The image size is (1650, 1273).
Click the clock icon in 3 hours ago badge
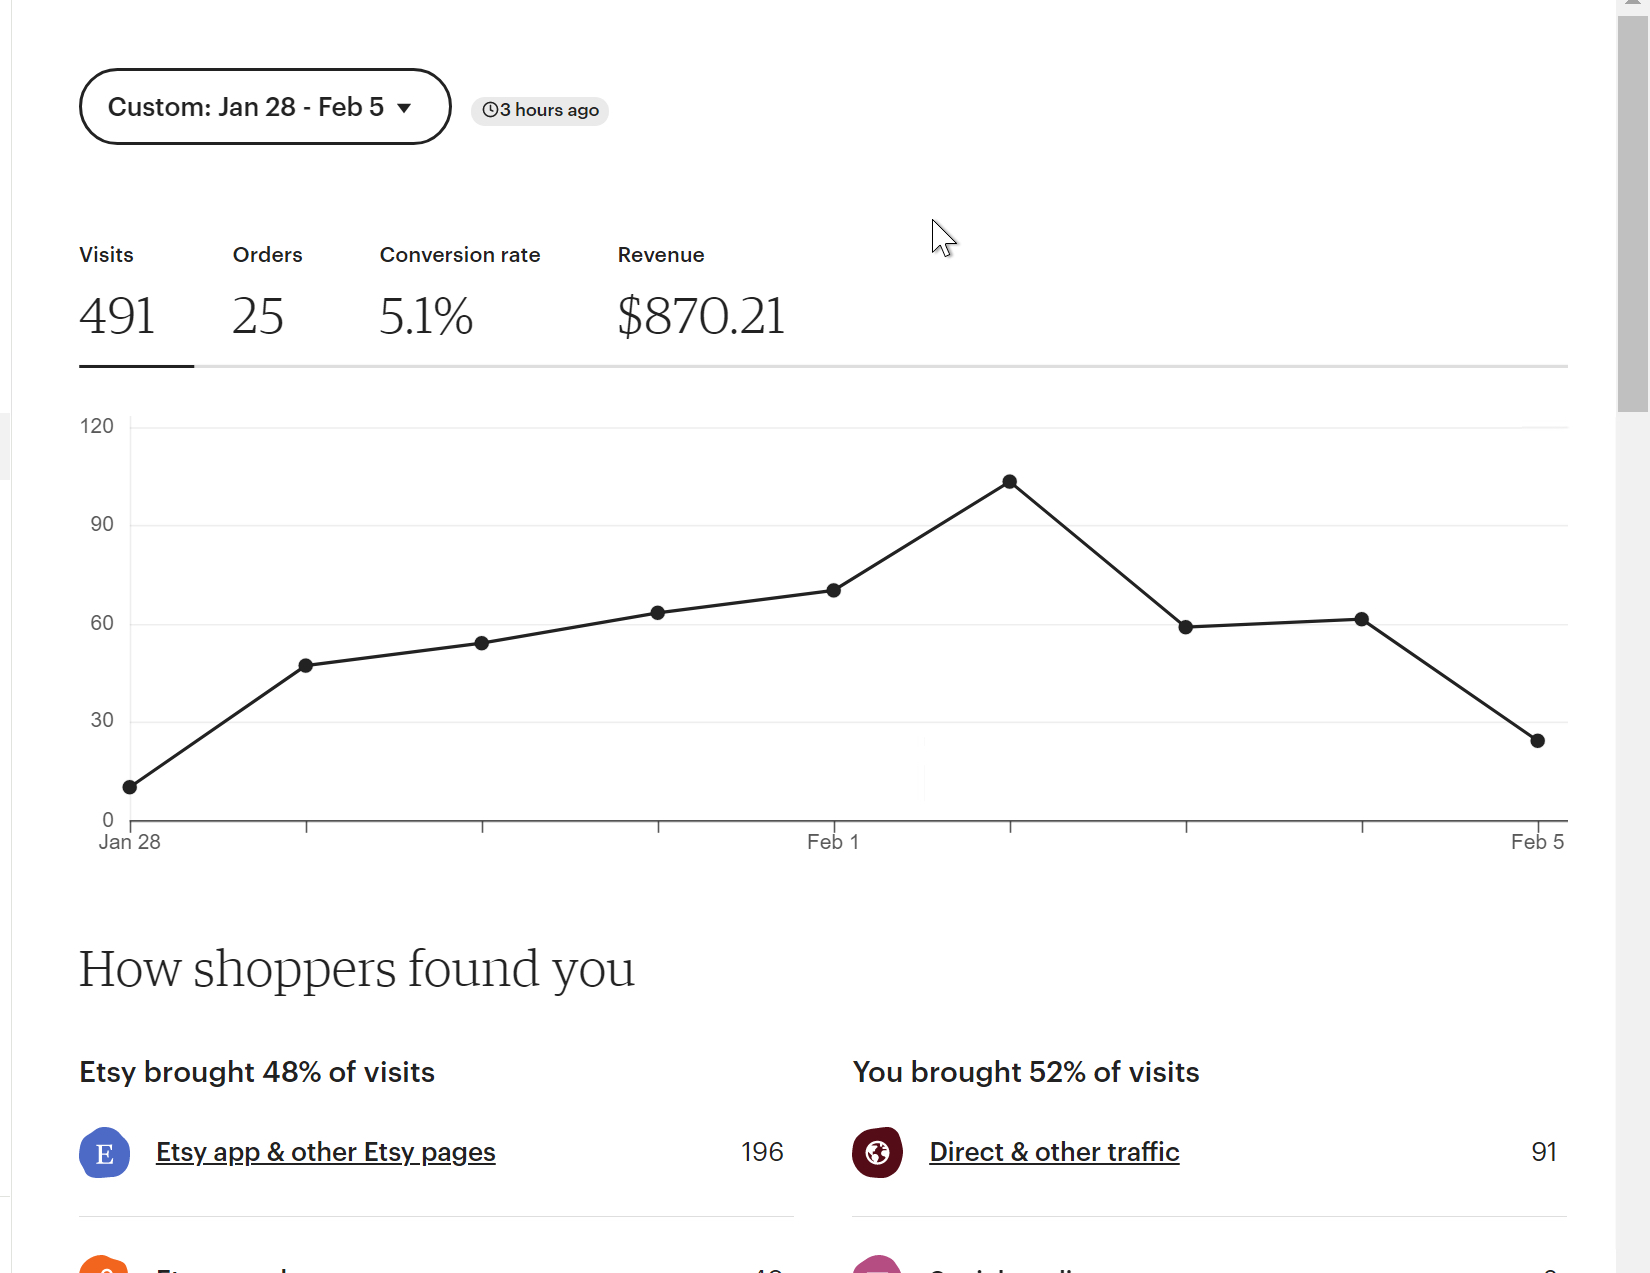pyautogui.click(x=490, y=110)
